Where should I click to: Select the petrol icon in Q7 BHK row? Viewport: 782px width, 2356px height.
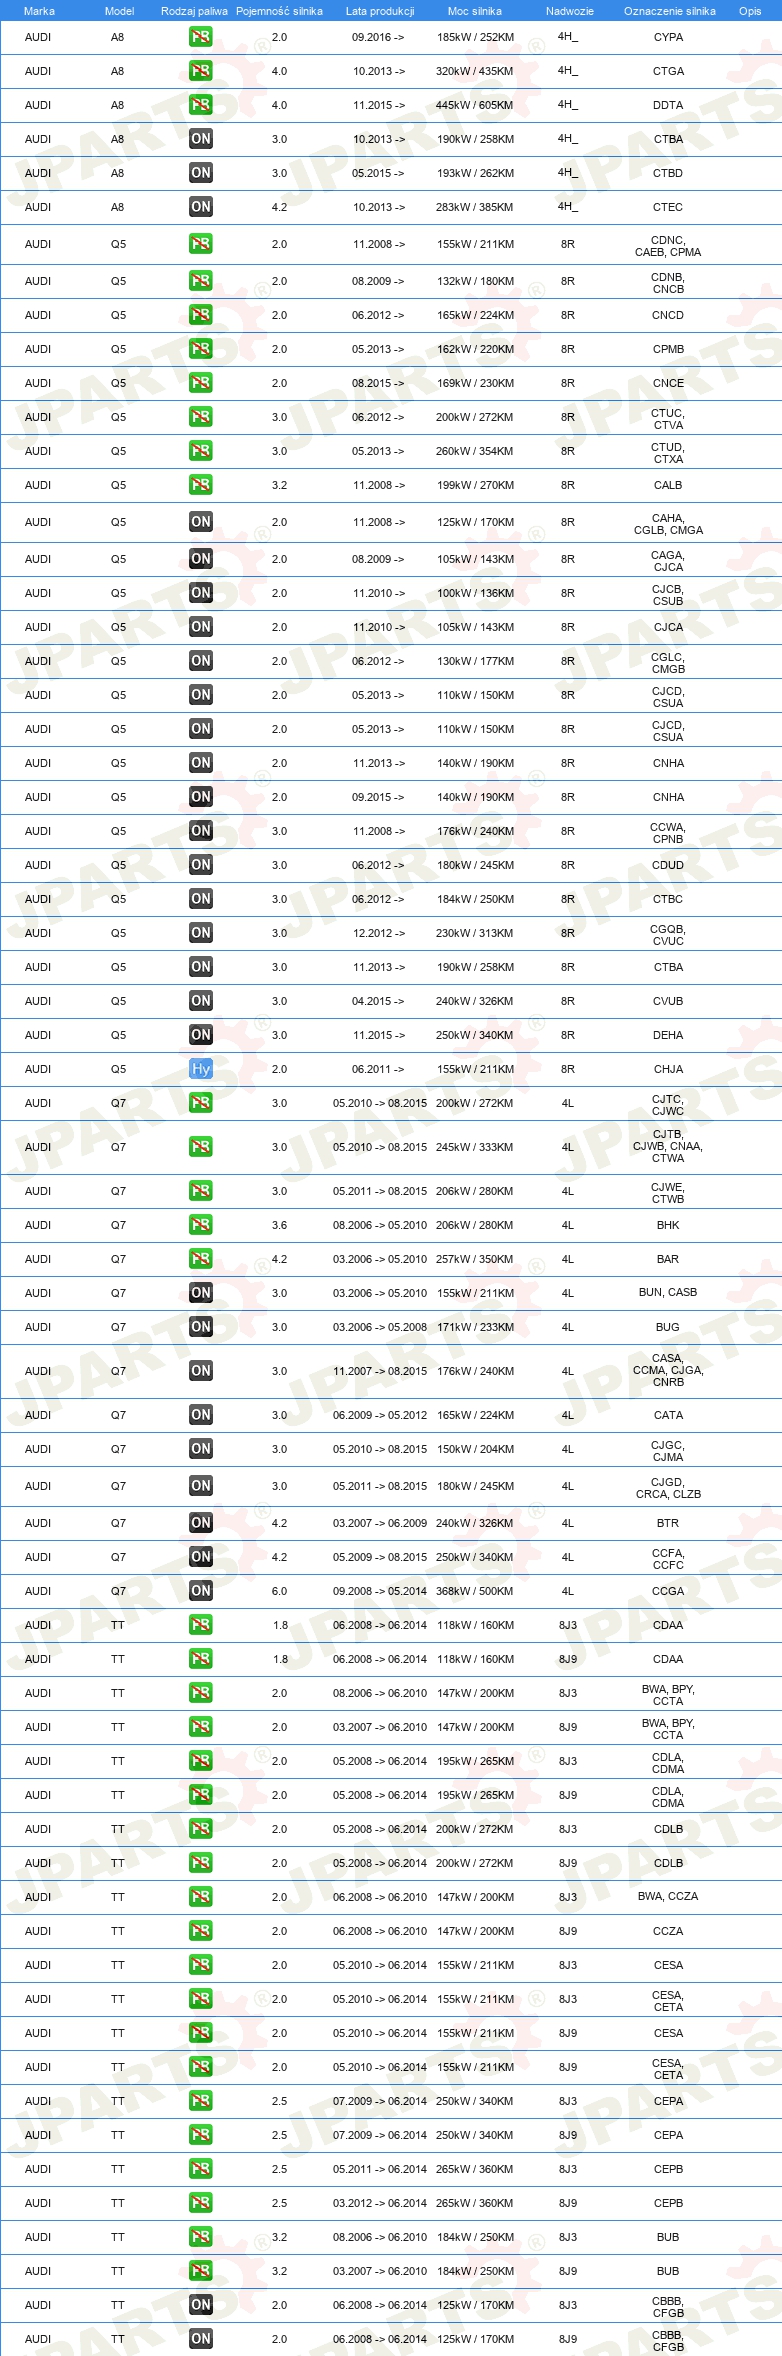click(x=201, y=1225)
